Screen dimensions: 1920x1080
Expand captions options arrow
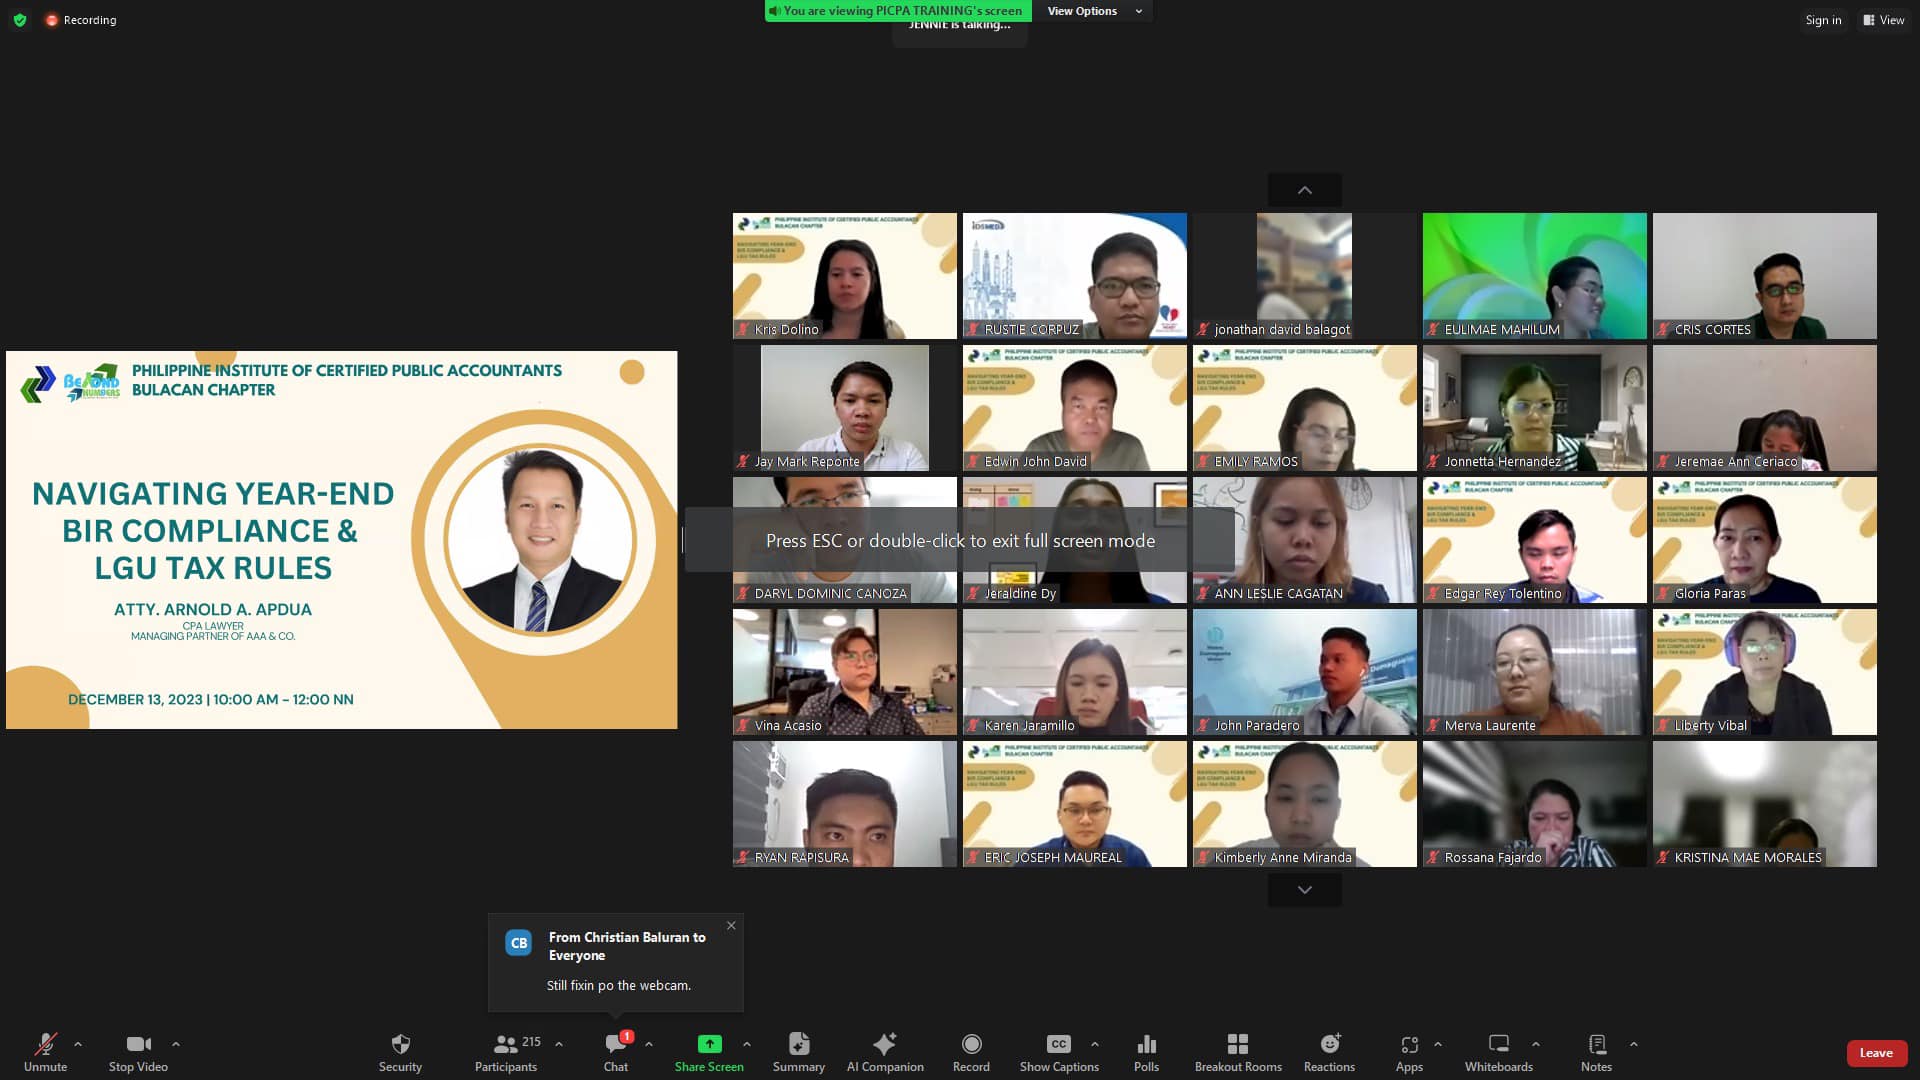1095,1044
